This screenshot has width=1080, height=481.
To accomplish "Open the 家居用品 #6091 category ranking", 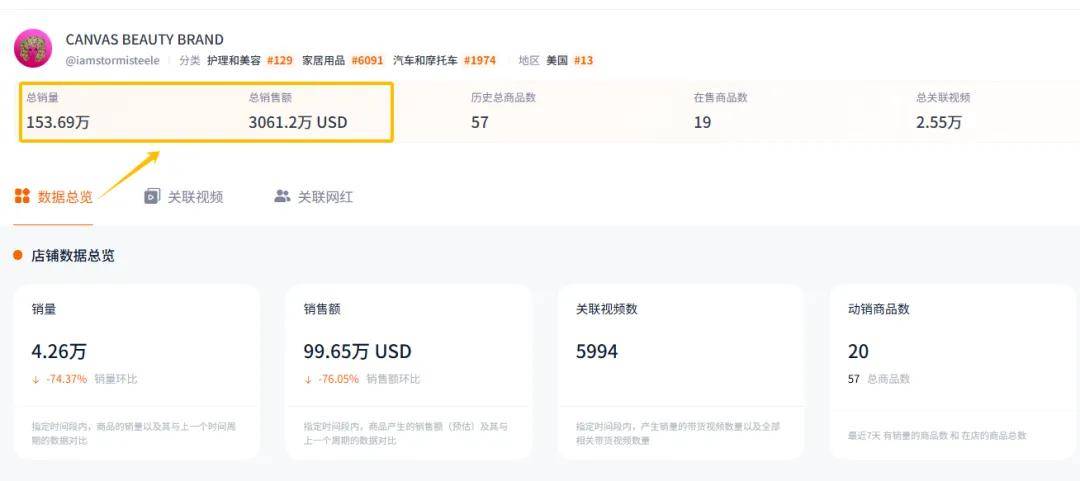I will [x=342, y=60].
